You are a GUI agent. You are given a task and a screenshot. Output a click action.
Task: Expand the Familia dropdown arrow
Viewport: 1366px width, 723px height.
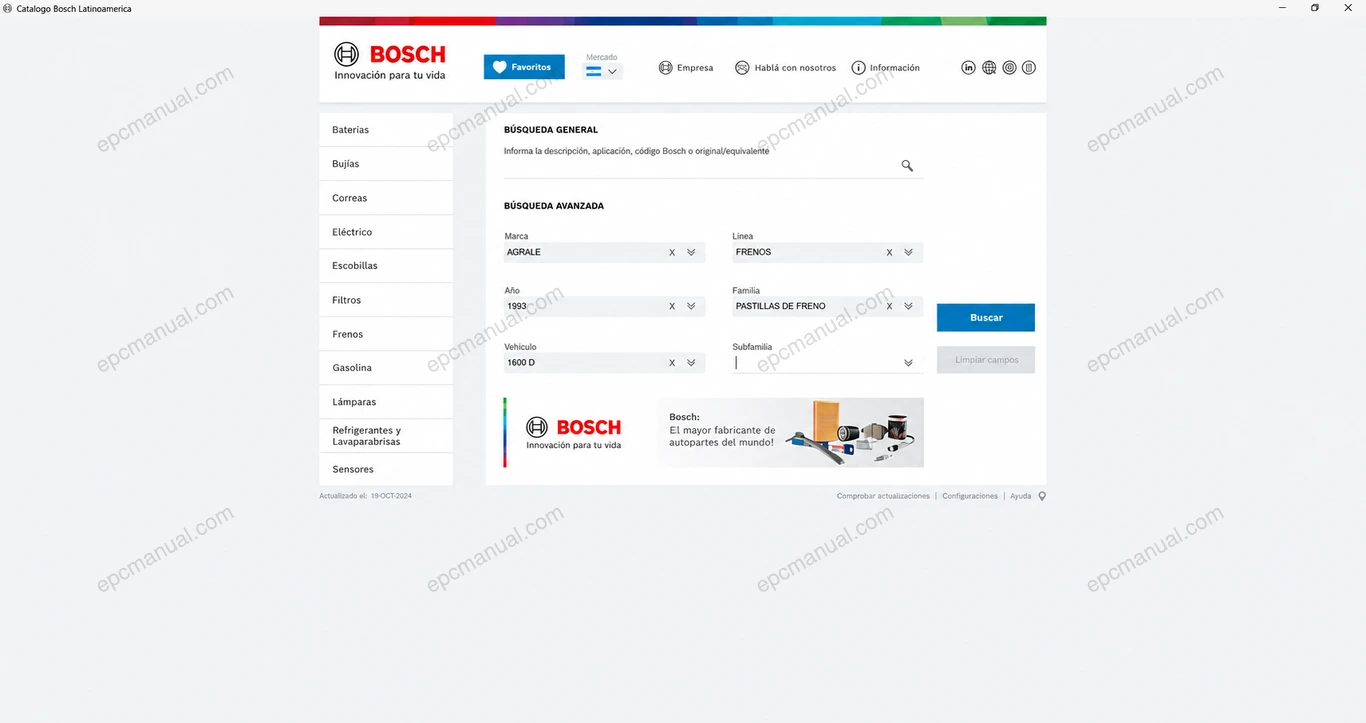[x=908, y=307]
